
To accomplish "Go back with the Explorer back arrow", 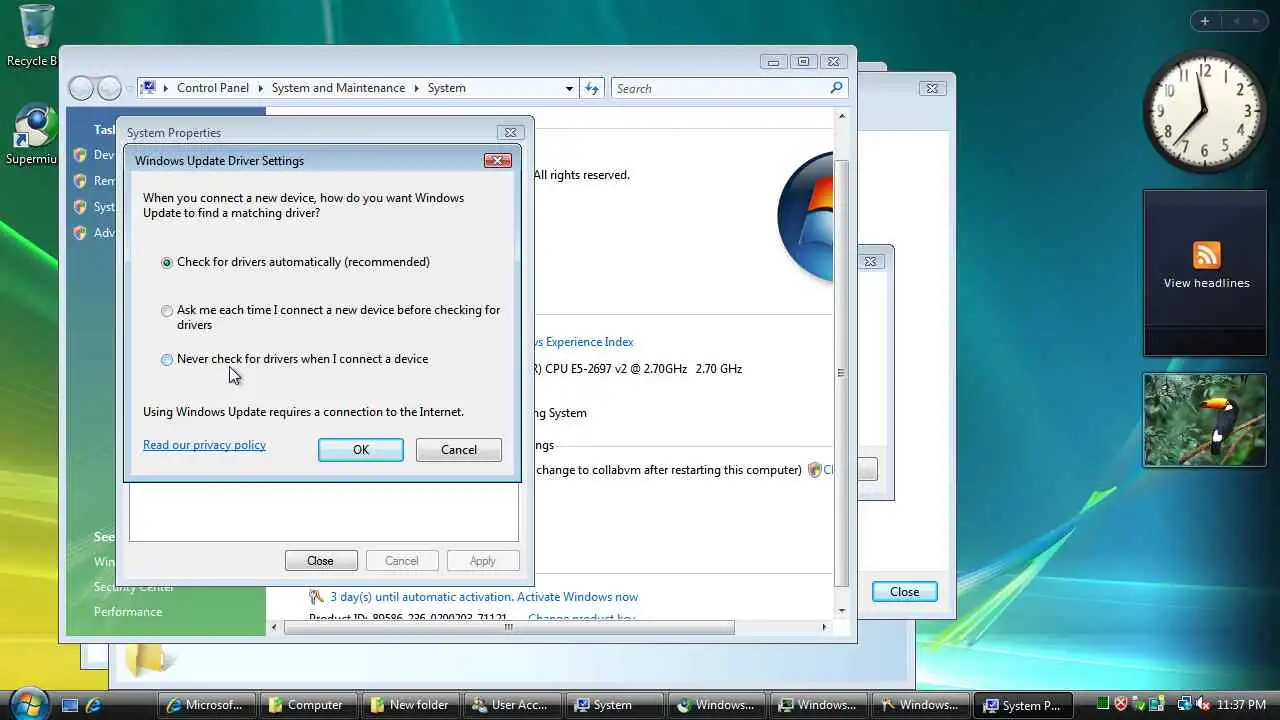I will point(81,88).
